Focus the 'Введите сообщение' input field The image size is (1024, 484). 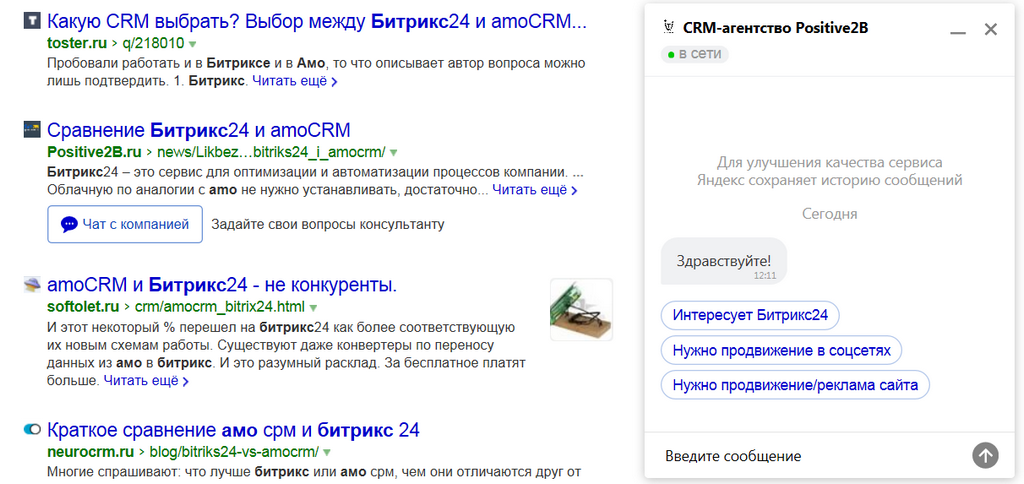[x=810, y=456]
